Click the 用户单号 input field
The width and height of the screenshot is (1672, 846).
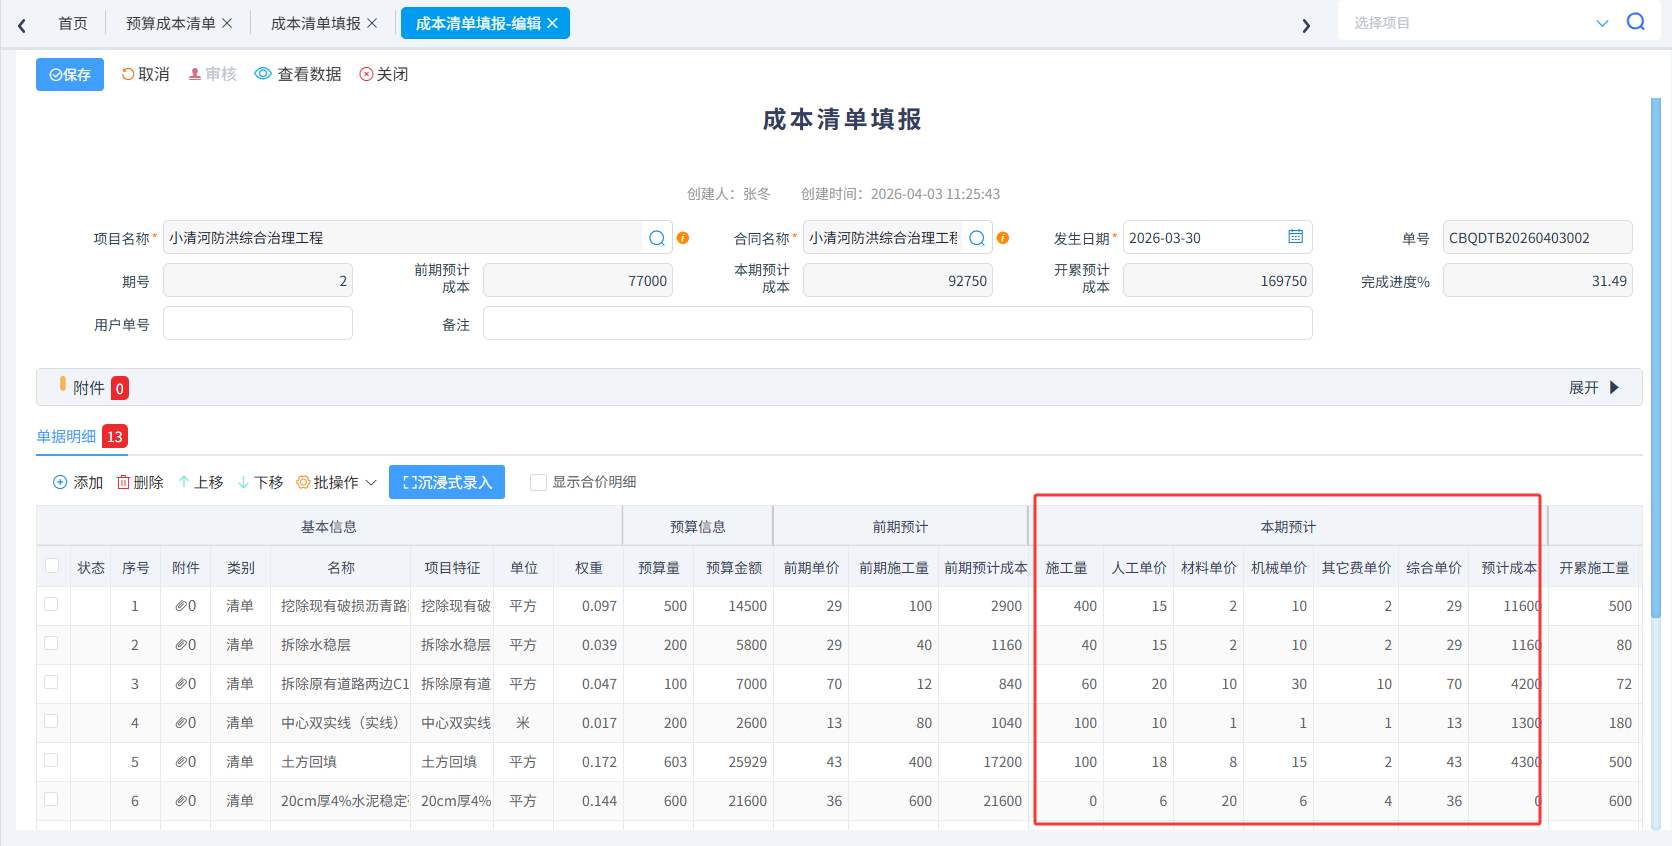258,323
